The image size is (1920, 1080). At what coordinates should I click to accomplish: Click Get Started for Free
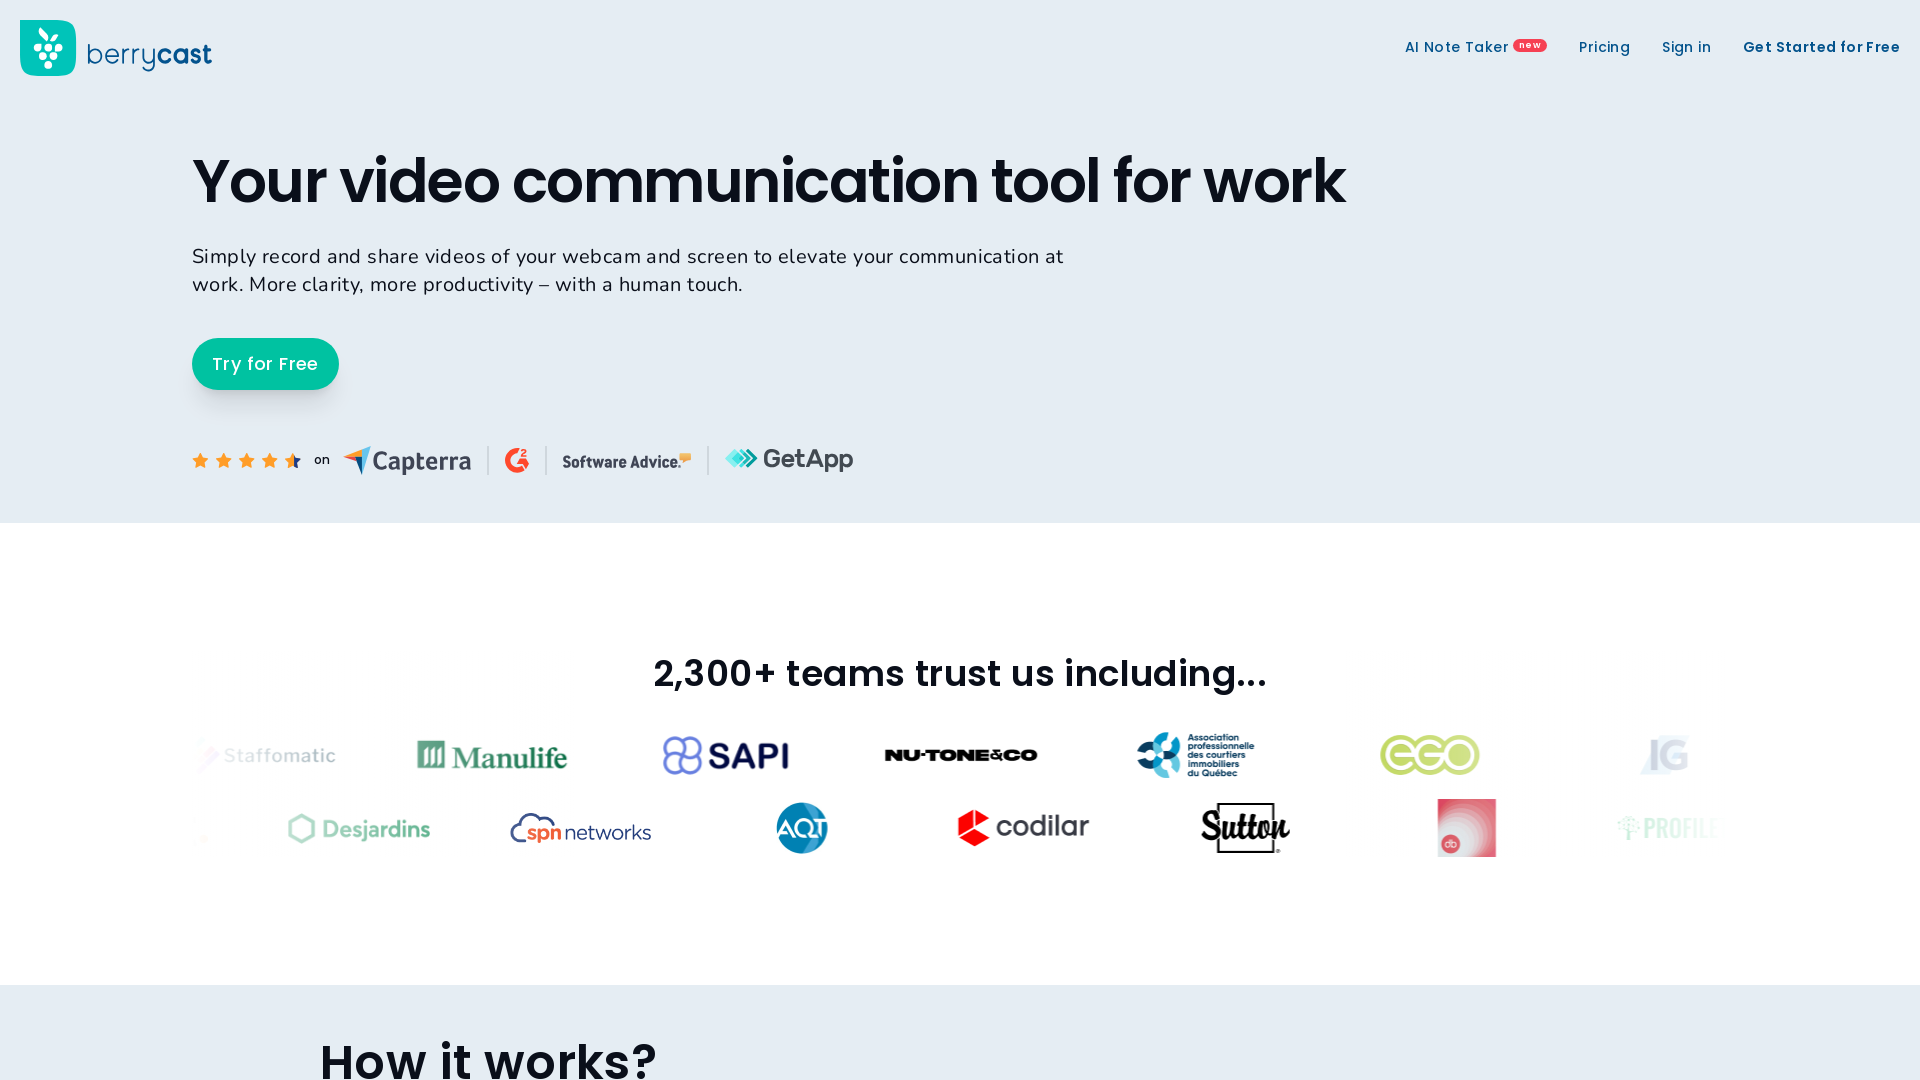click(1821, 47)
